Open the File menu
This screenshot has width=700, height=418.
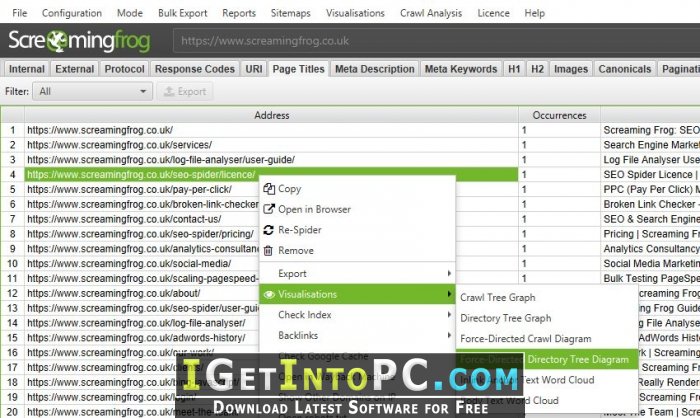[20, 13]
